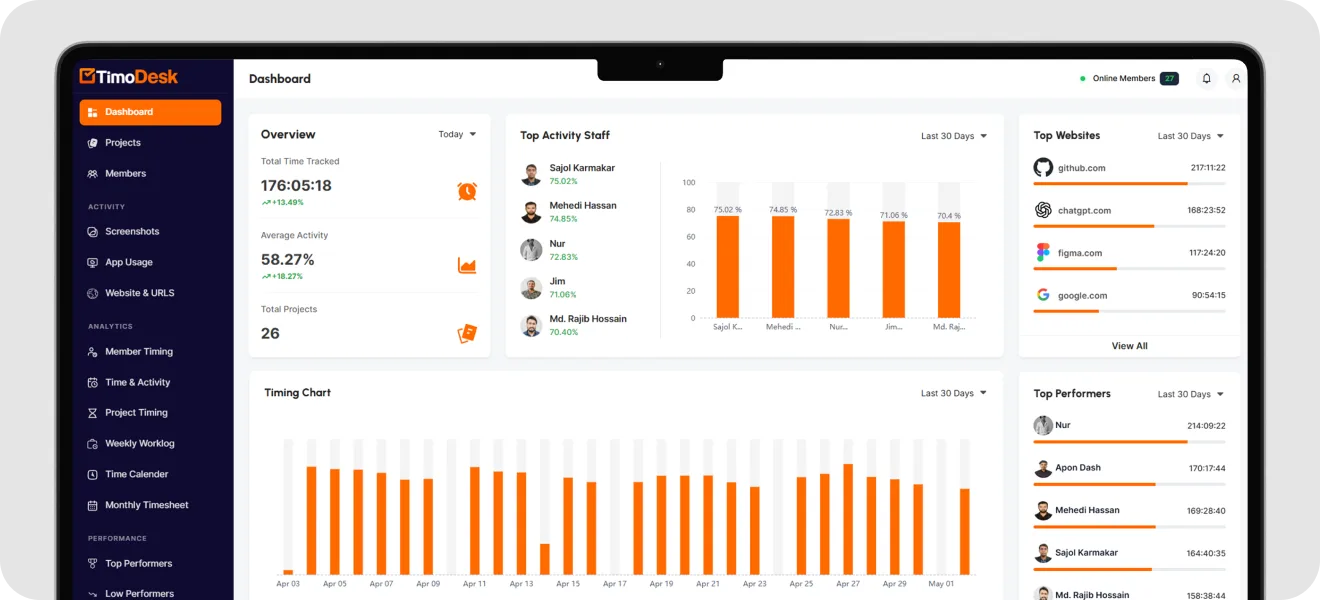Open Top Websites Last 30 Days dropdown

pyautogui.click(x=1191, y=136)
